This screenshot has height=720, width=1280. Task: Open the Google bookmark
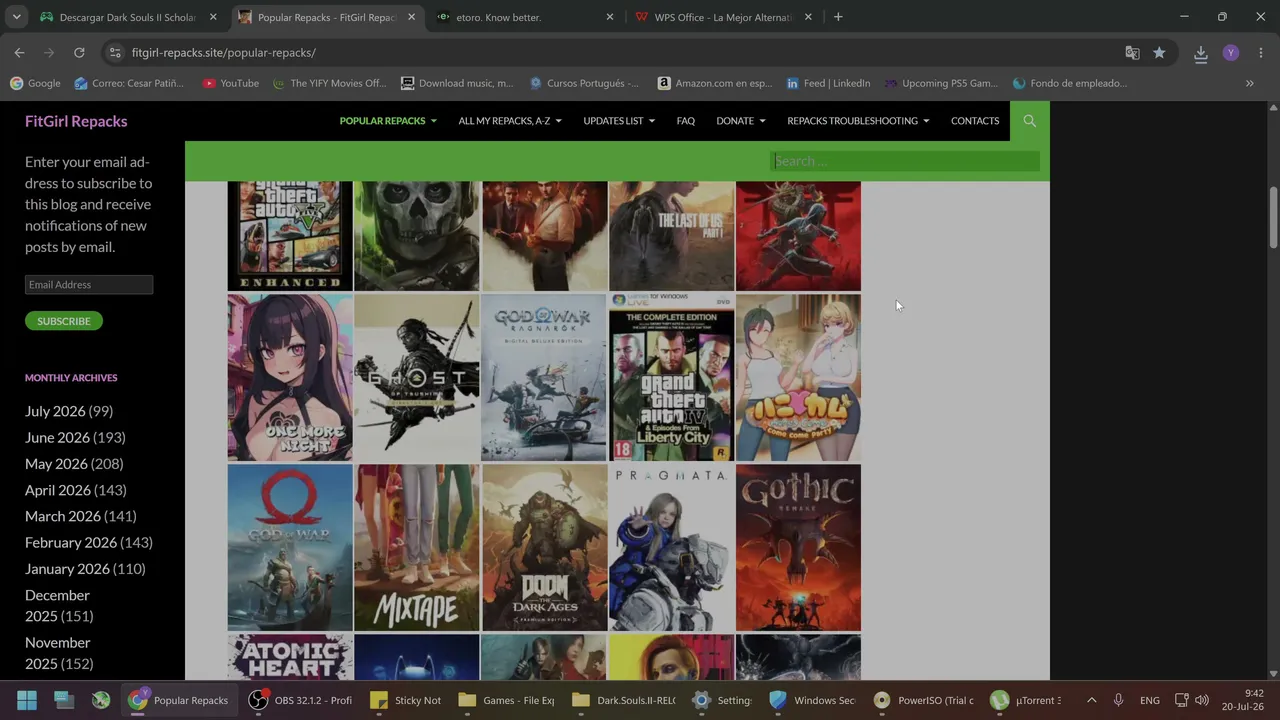point(35,83)
